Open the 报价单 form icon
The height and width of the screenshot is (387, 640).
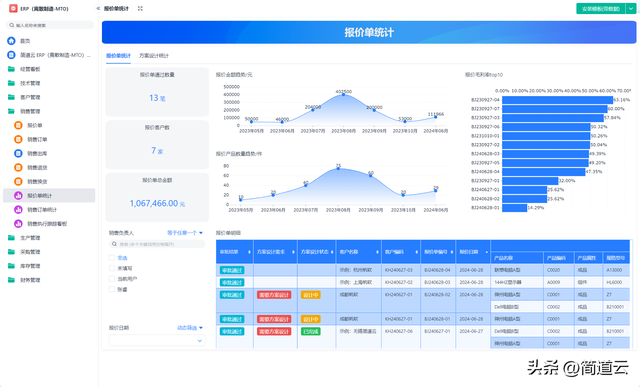coord(18,125)
